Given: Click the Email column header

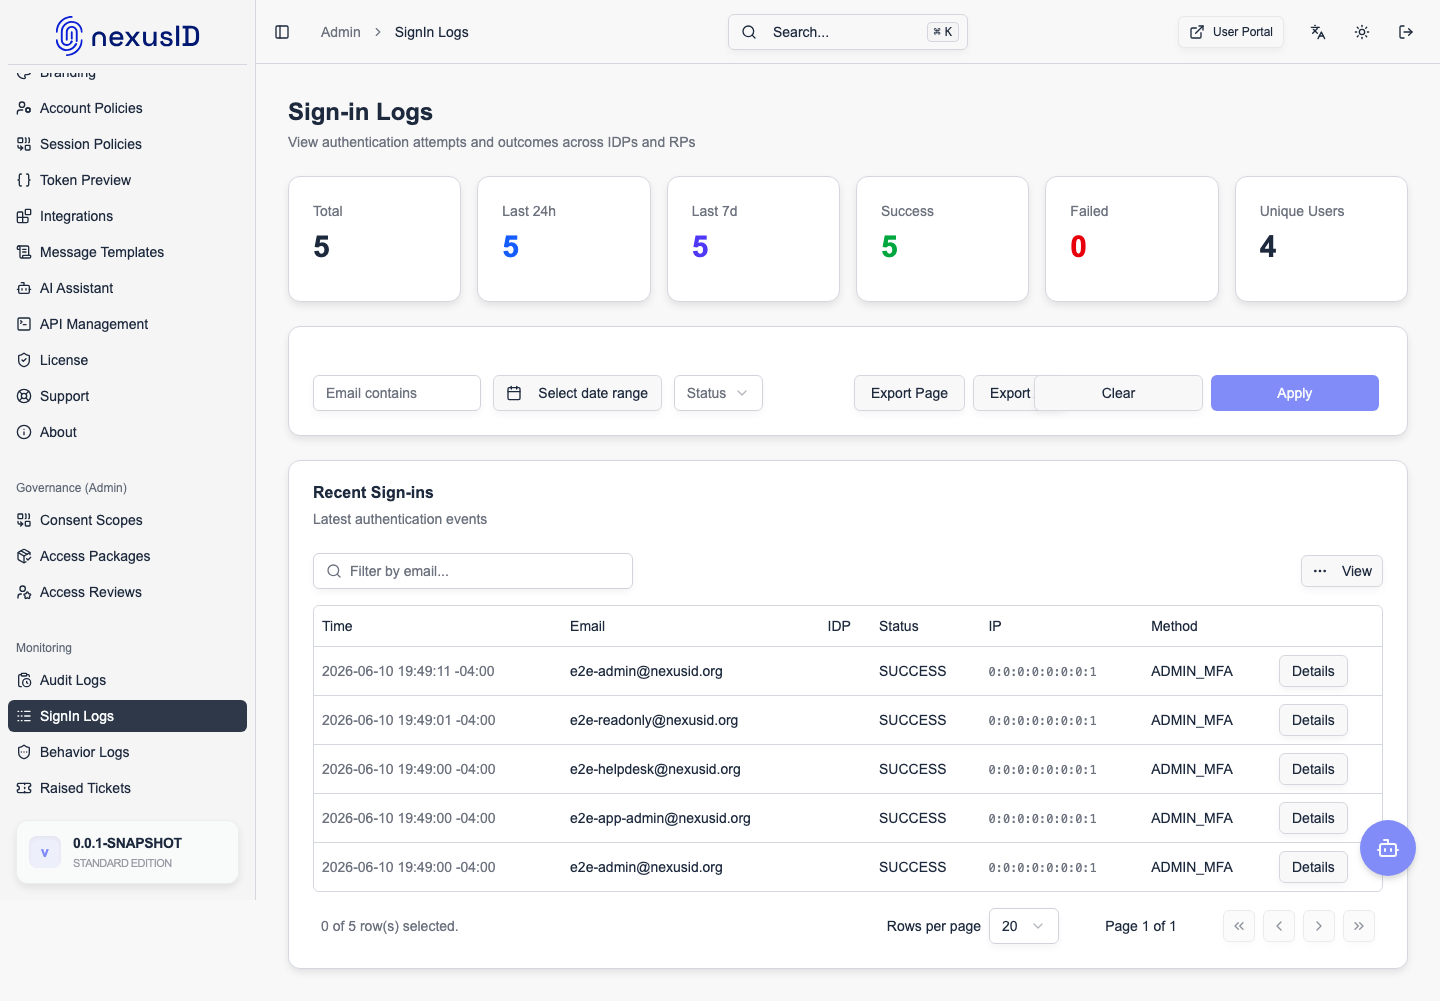Looking at the screenshot, I should click(x=587, y=626).
